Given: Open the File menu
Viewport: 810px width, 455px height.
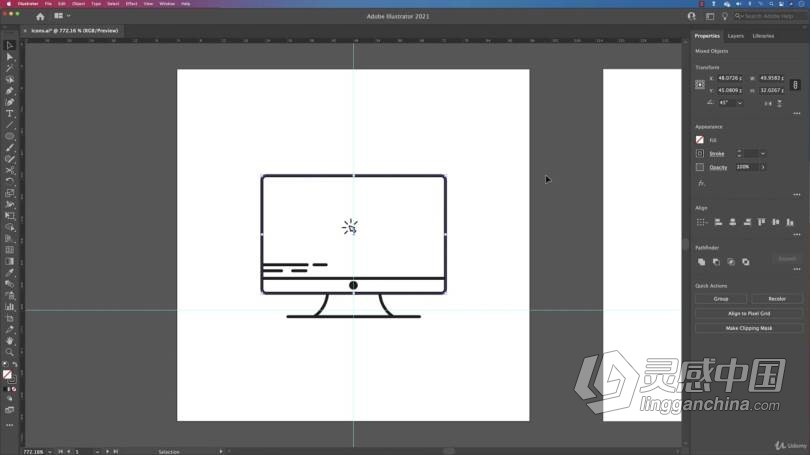Looking at the screenshot, I should [48, 4].
